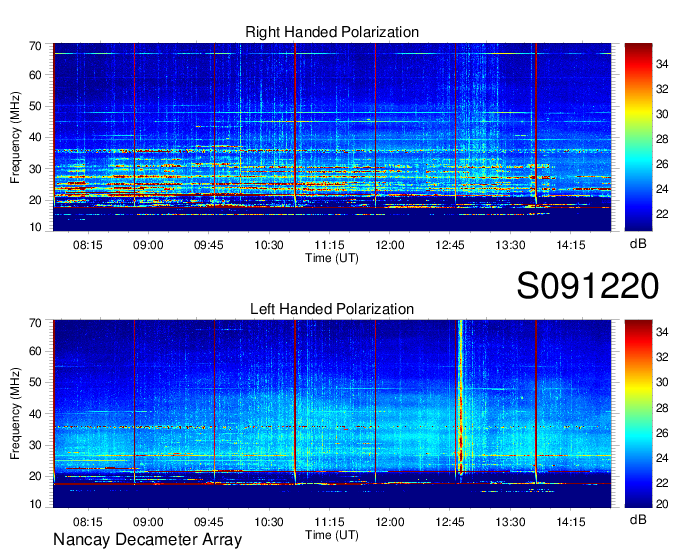680x552 pixels.
Task: Click the 09:00 time tick on Right Handed plot
Action: pos(148,245)
